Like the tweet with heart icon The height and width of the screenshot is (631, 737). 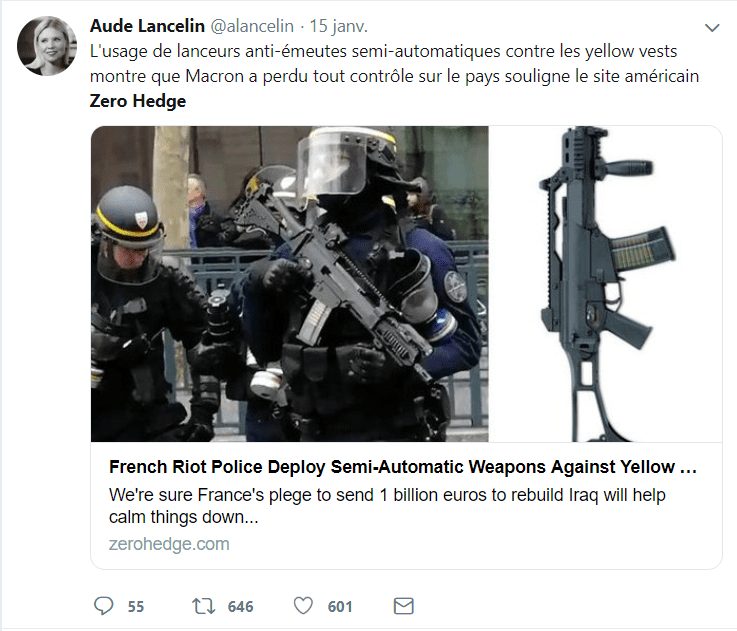303,606
